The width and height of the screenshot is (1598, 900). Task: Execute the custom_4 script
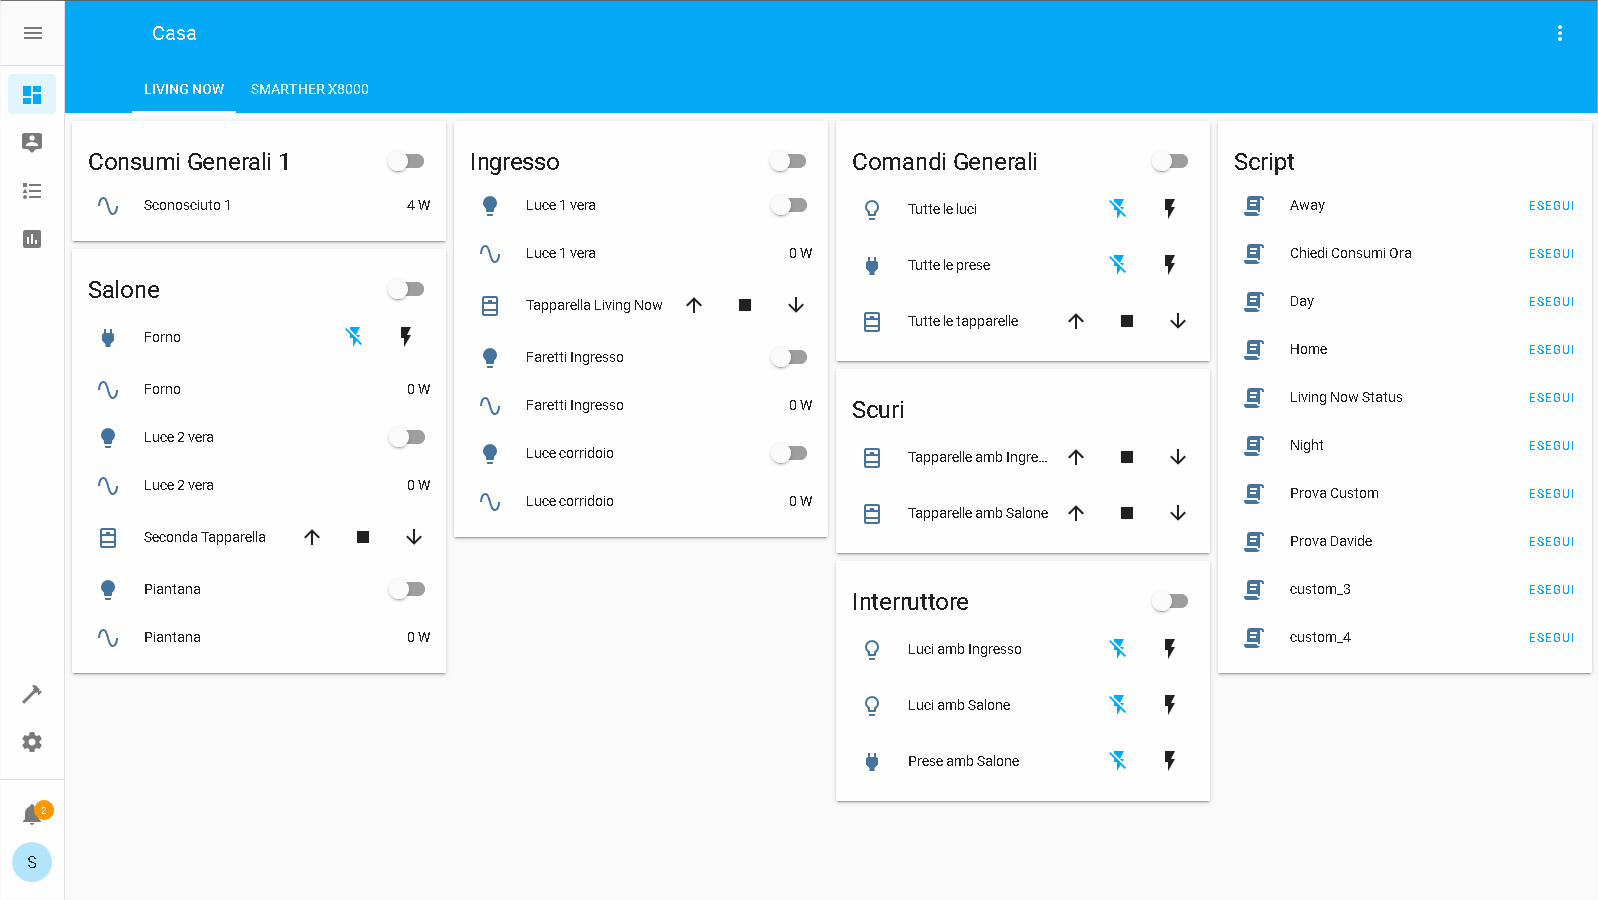[1551, 638]
